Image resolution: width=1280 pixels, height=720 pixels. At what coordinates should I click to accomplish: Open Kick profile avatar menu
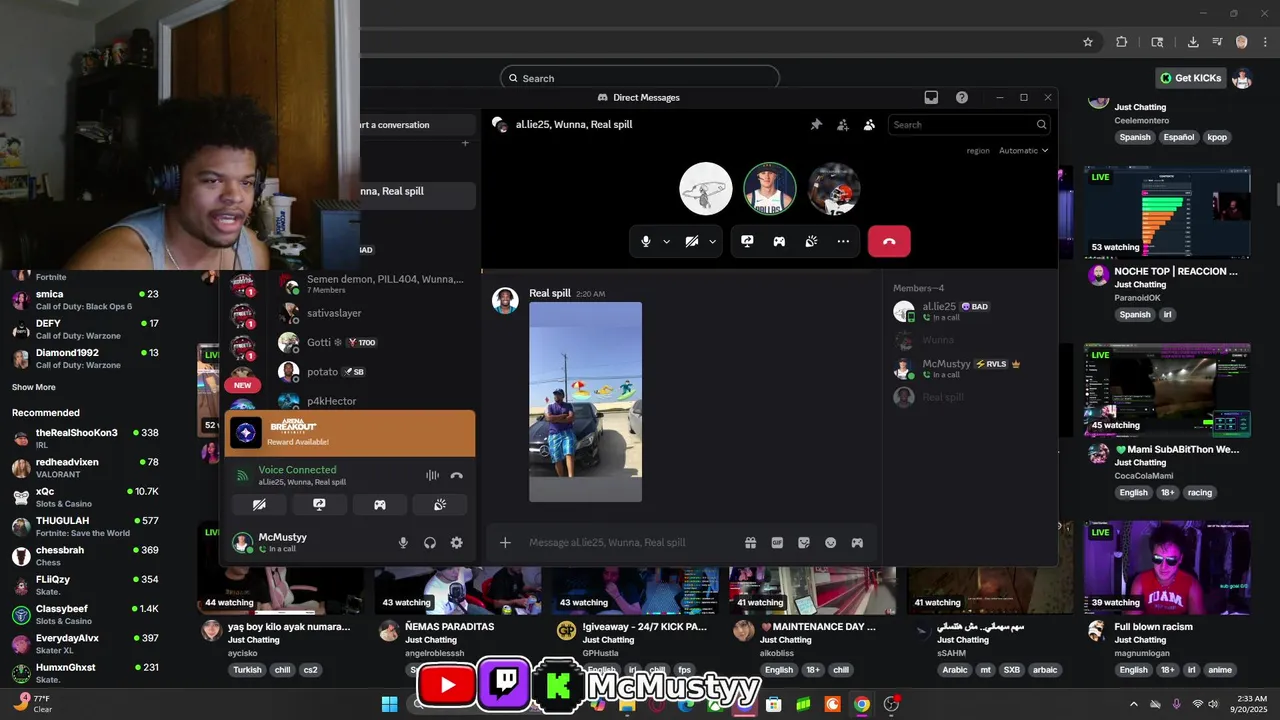click(1242, 78)
